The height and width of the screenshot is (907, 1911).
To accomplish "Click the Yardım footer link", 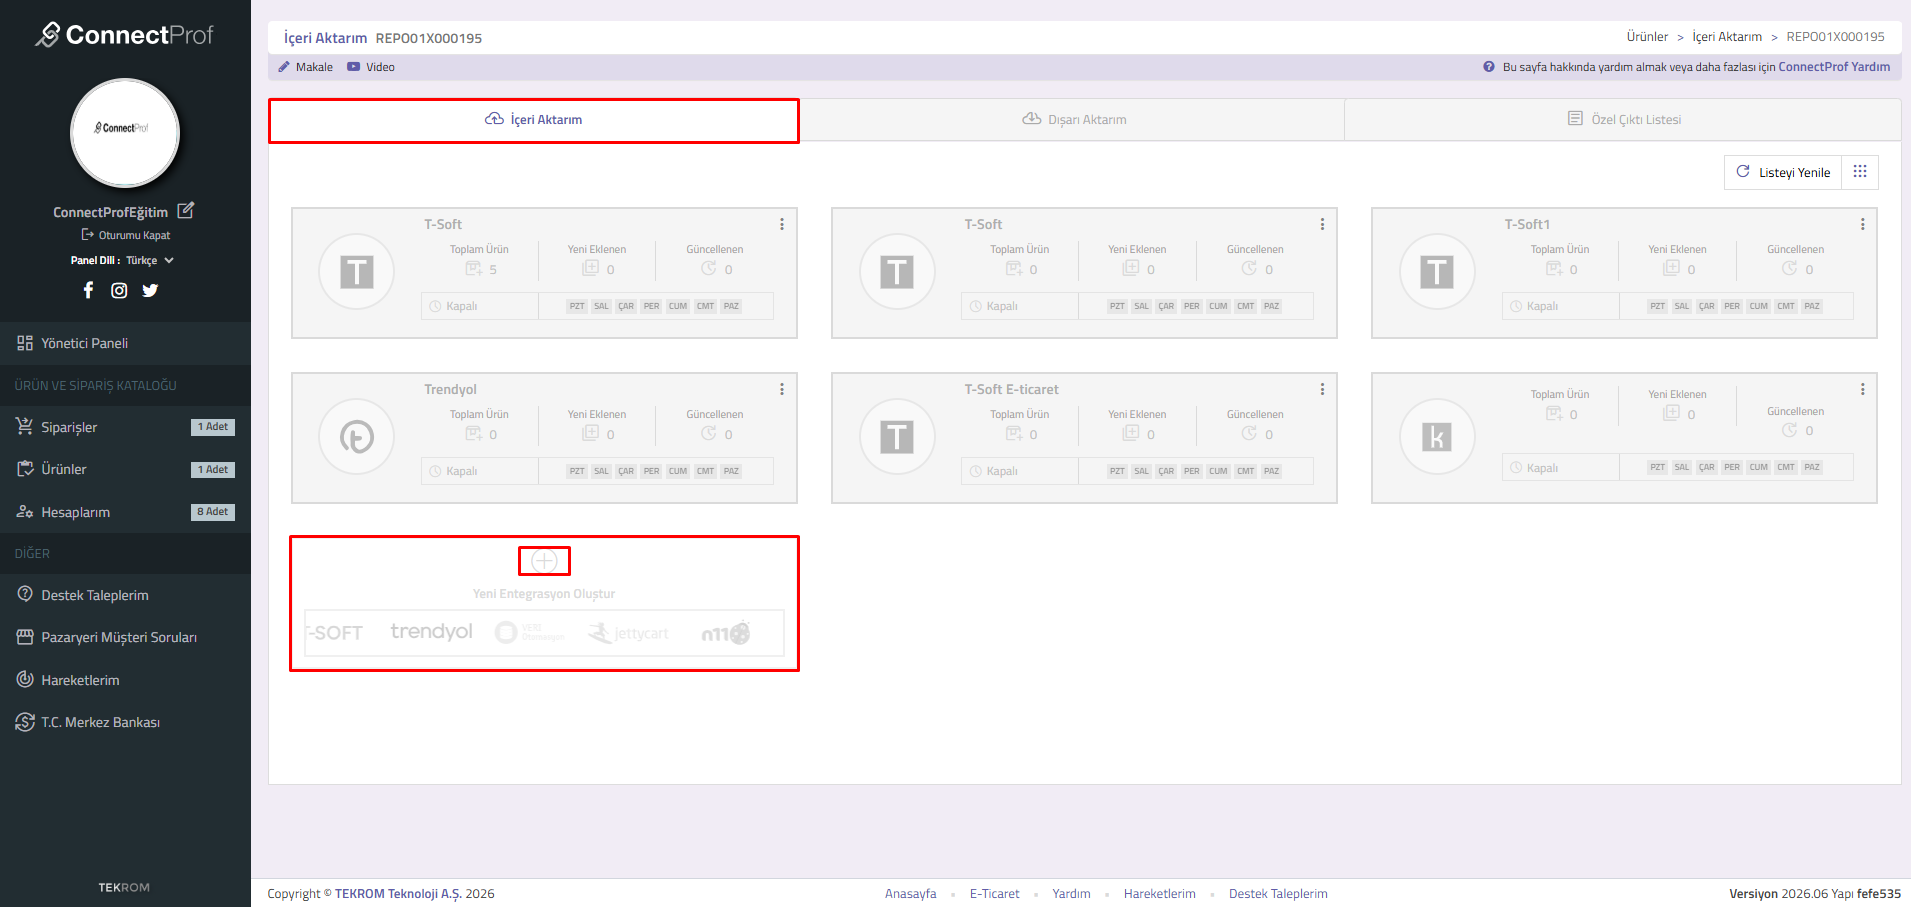I will pyautogui.click(x=1071, y=894).
